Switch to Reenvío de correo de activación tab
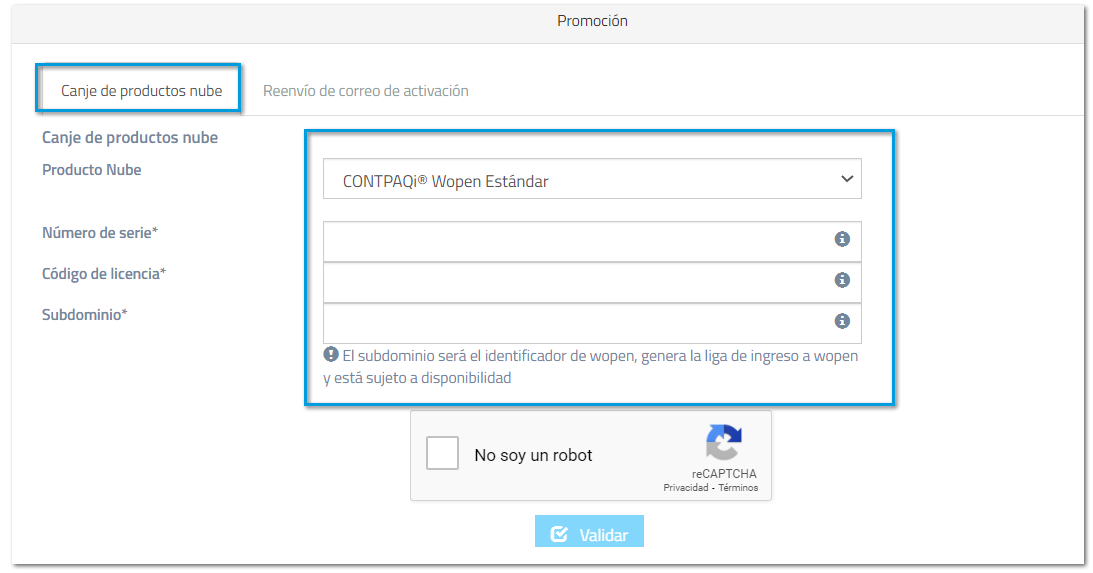1093x573 pixels. (x=365, y=91)
